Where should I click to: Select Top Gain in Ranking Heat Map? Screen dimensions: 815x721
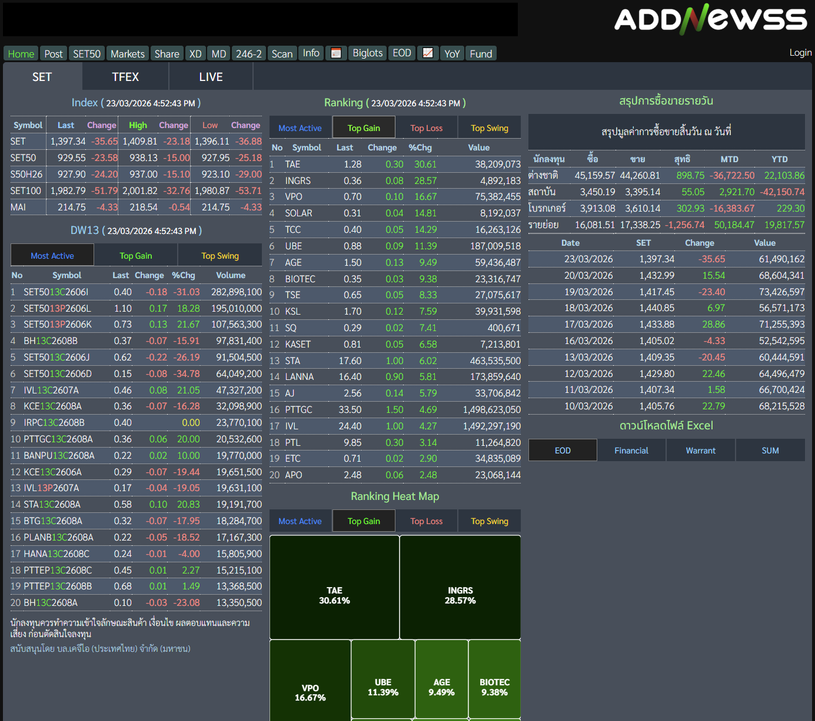point(363,521)
